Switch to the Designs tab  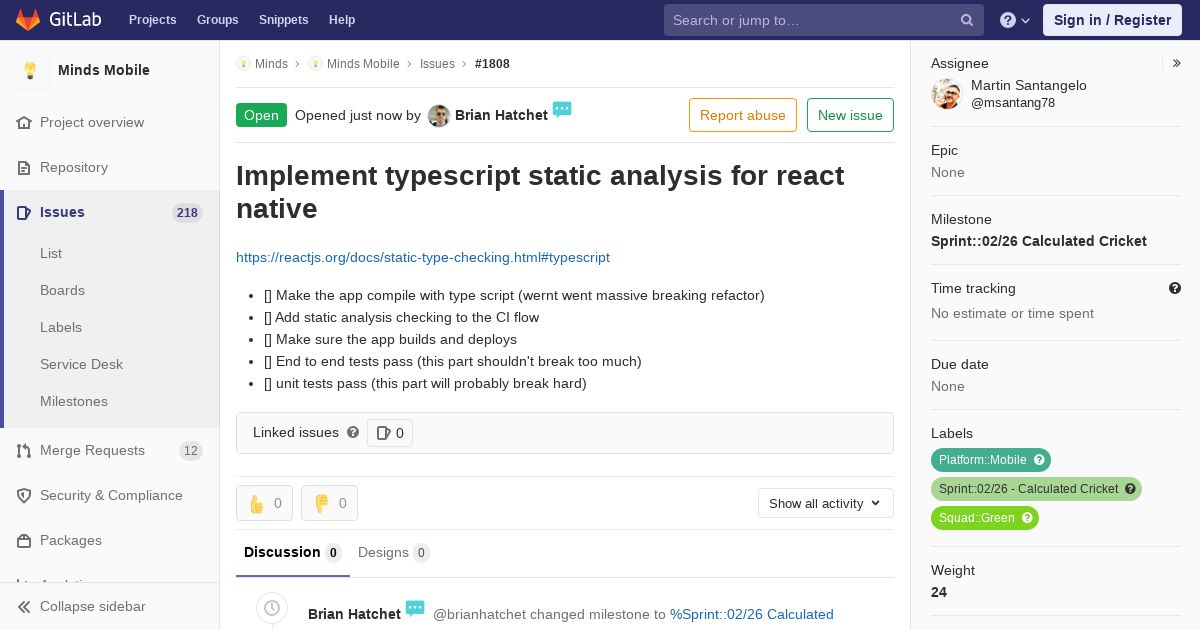click(x=394, y=553)
